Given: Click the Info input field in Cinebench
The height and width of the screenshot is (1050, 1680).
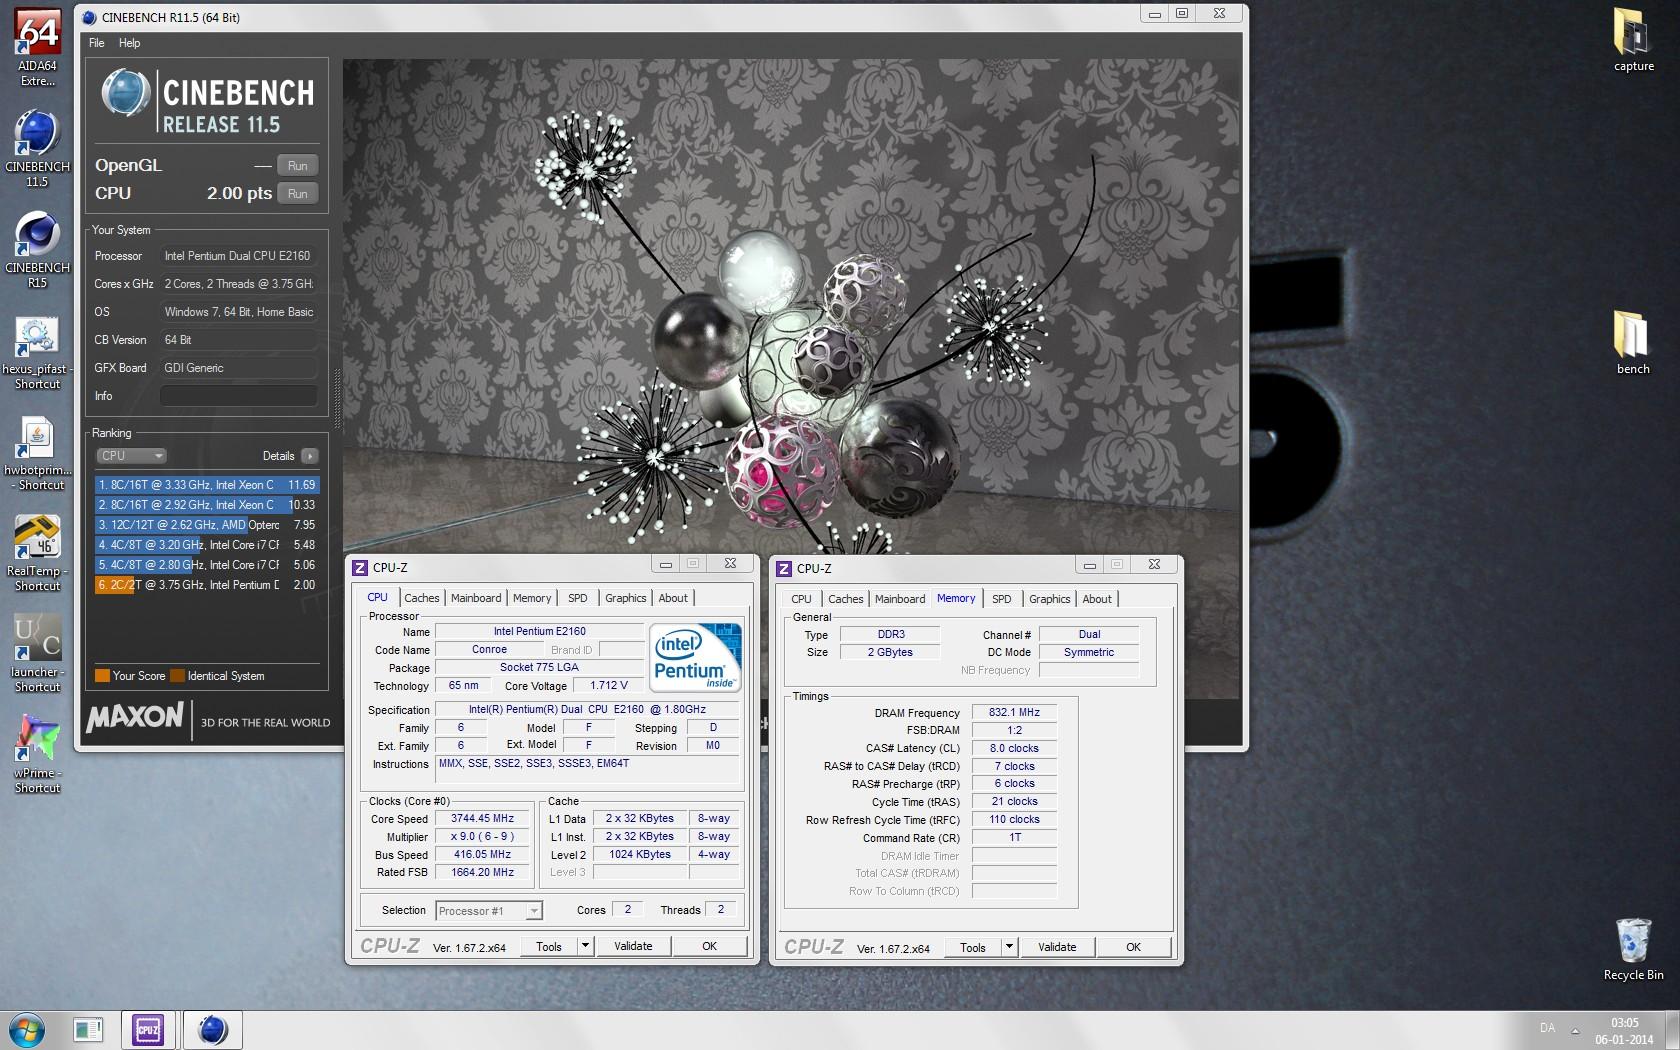Looking at the screenshot, I should (x=239, y=396).
